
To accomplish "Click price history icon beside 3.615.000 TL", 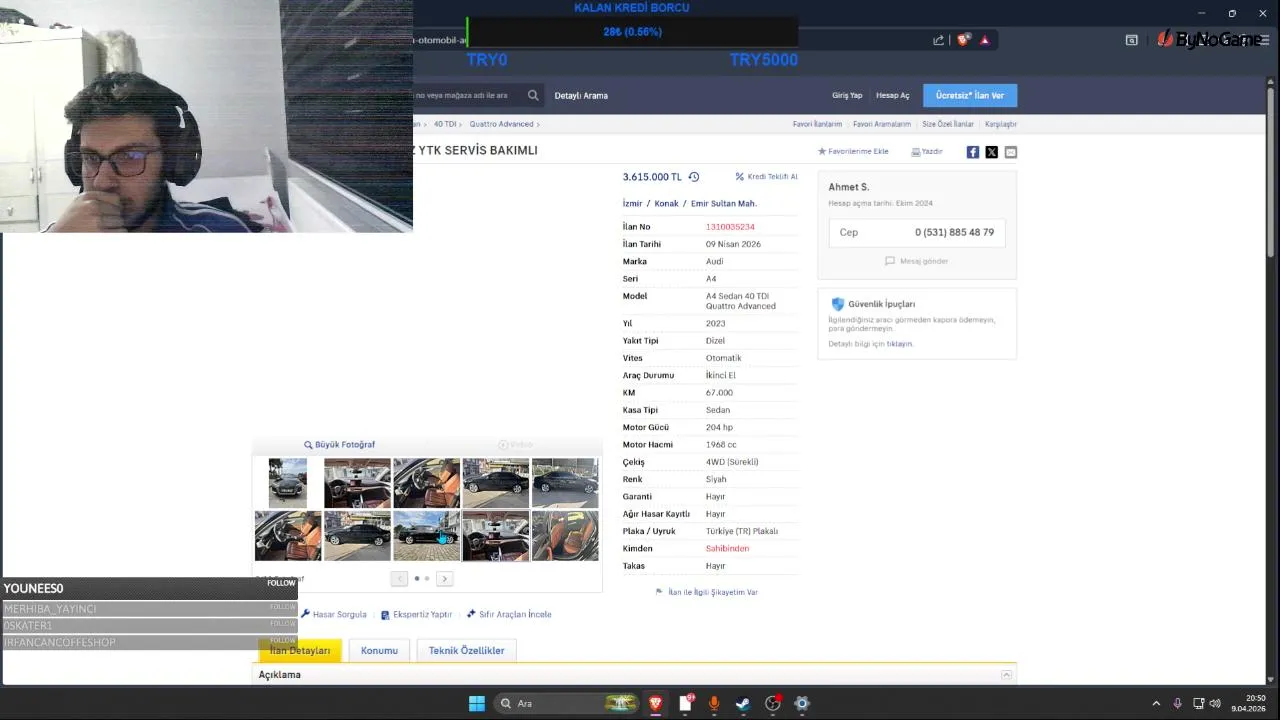I will [x=693, y=177].
